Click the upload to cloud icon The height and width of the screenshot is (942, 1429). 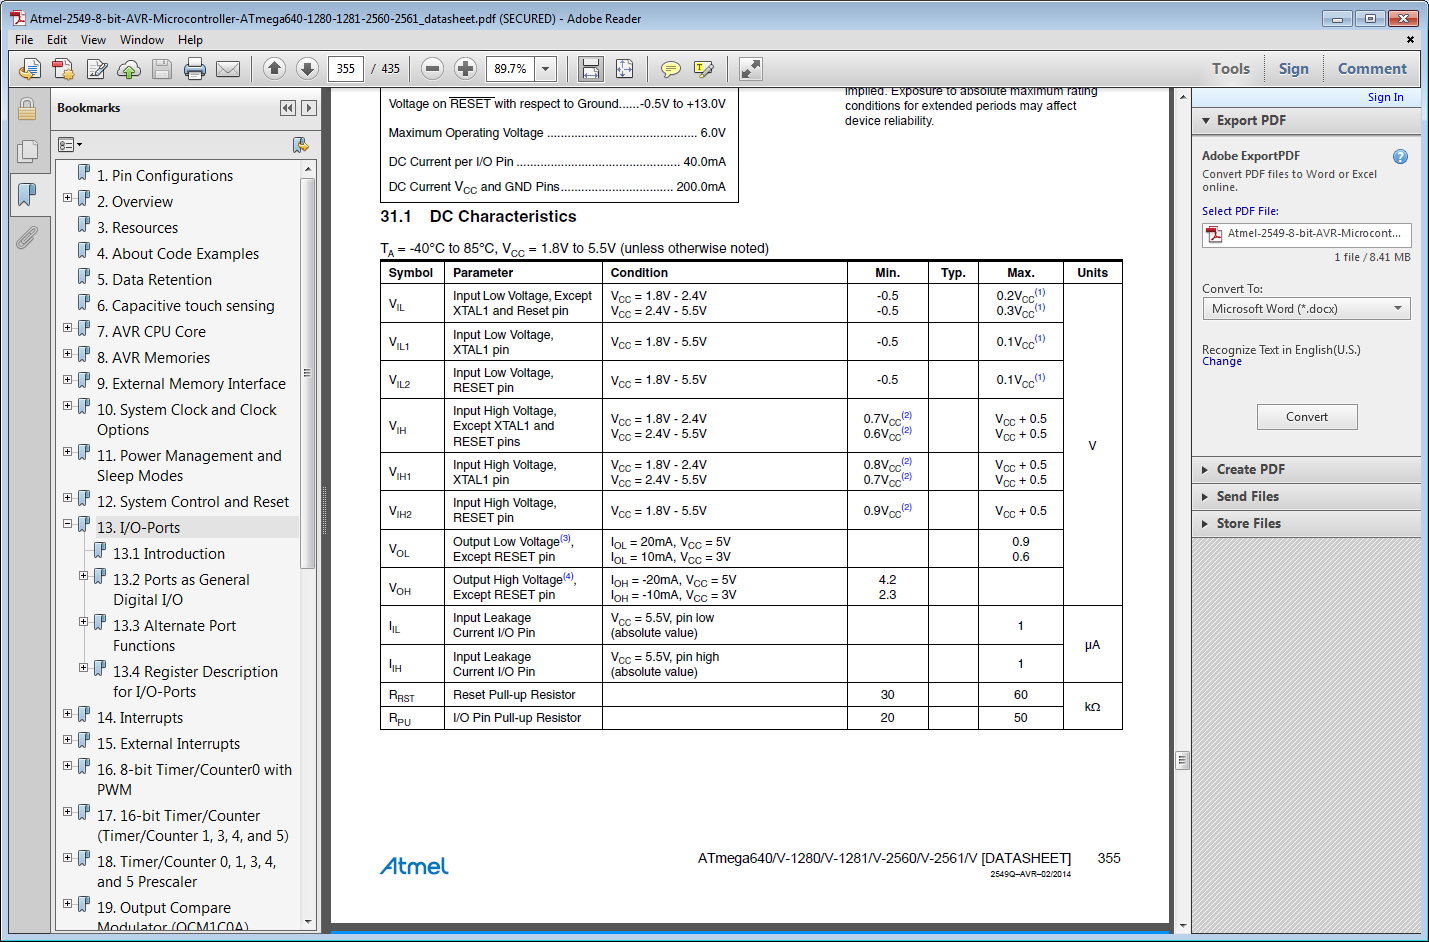coord(129,69)
